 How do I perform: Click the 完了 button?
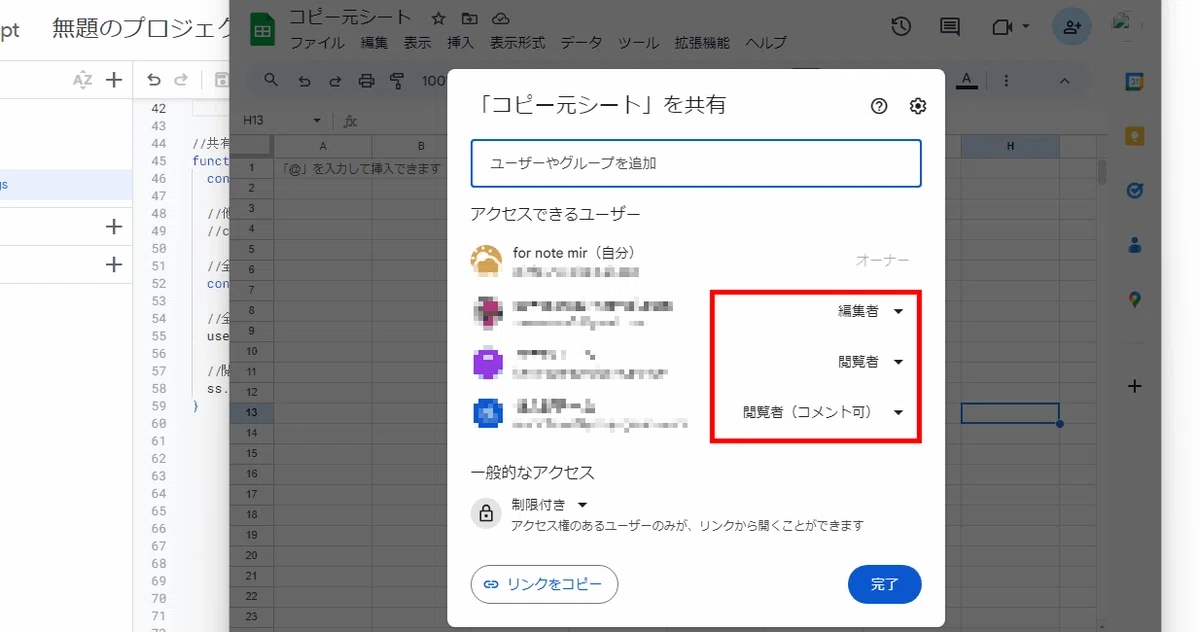884,584
